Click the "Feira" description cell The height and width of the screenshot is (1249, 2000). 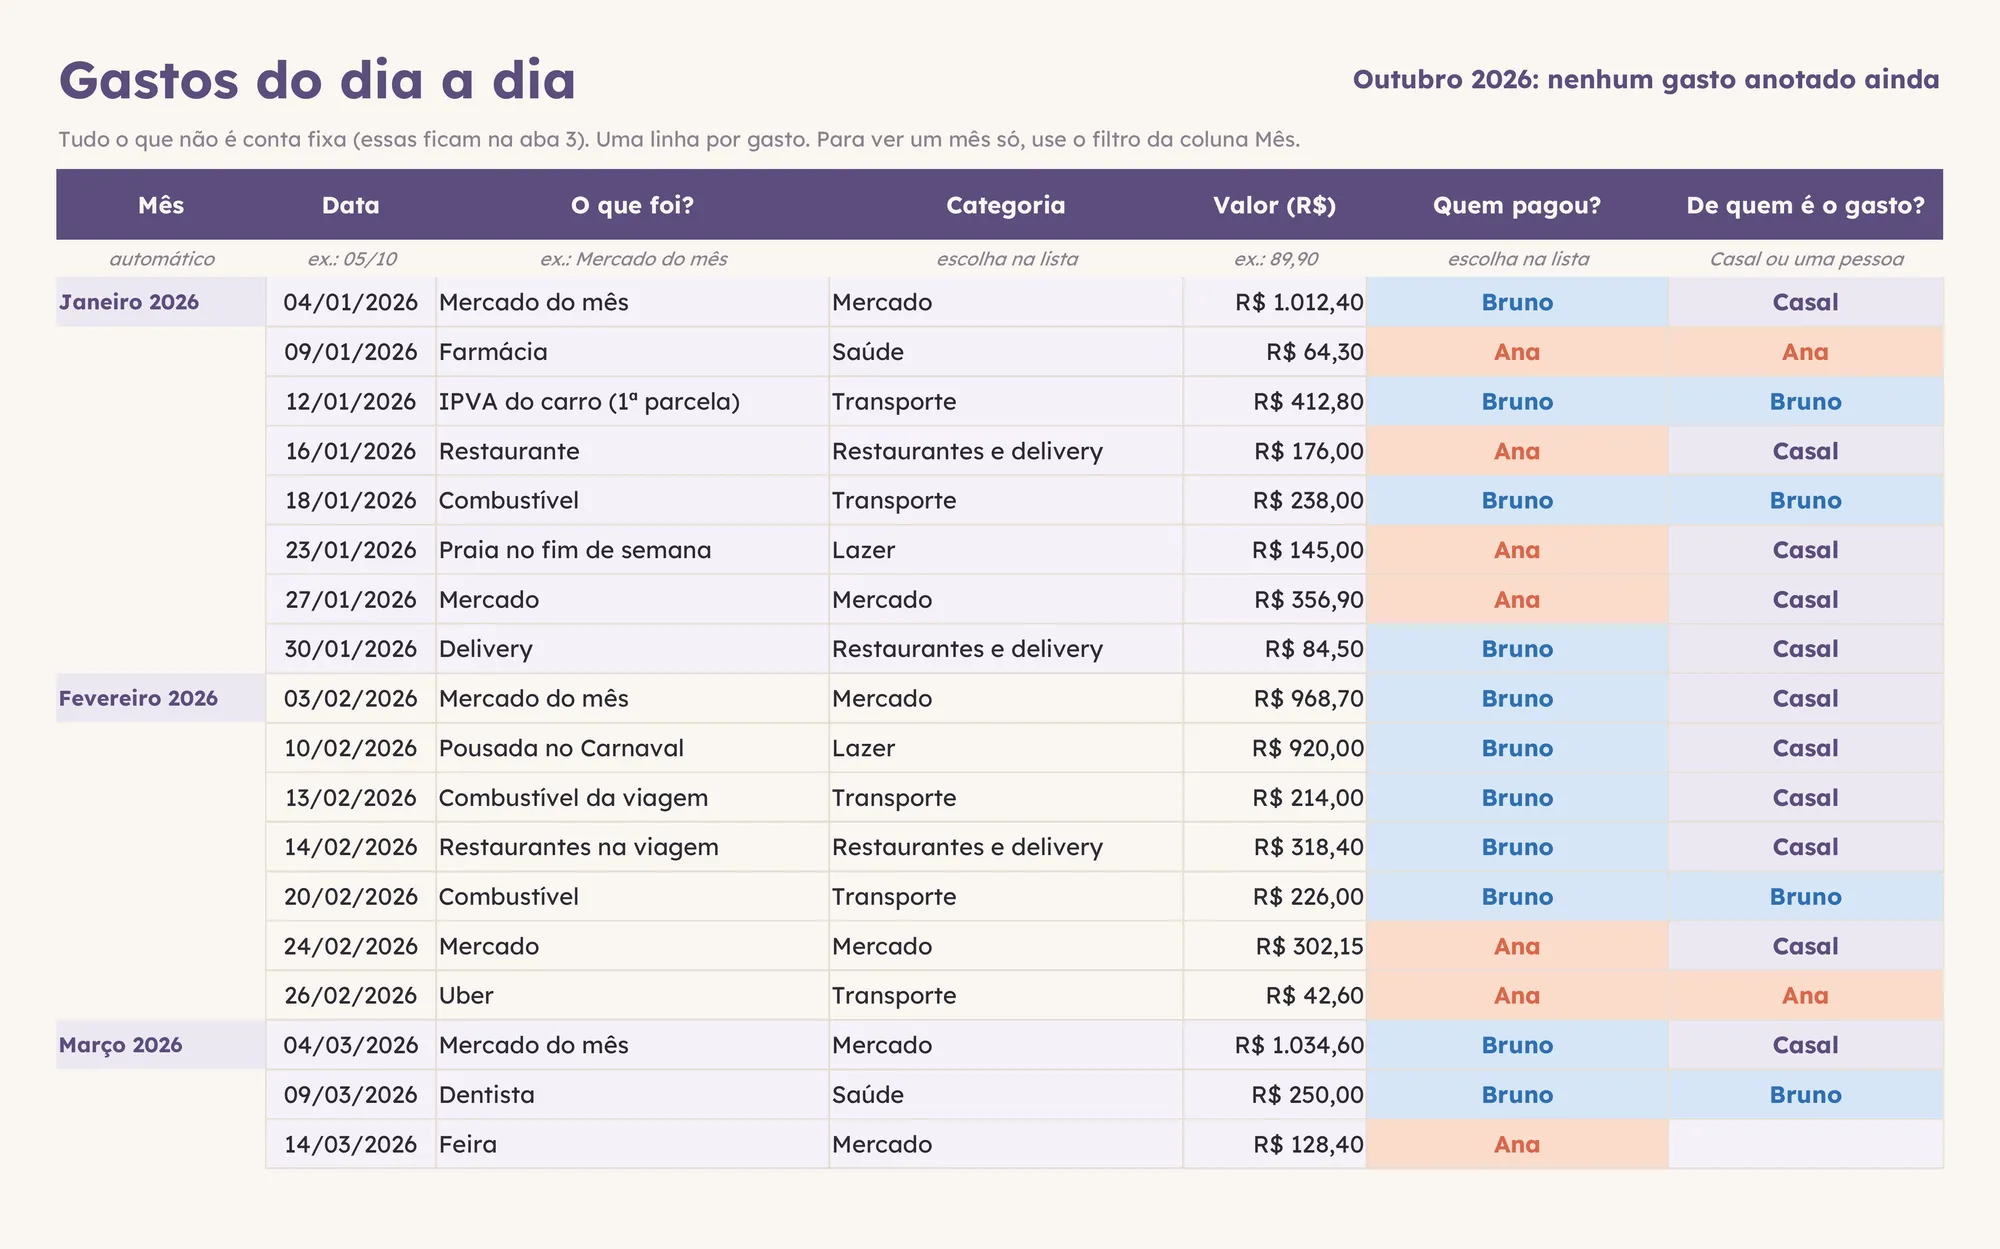[632, 1144]
